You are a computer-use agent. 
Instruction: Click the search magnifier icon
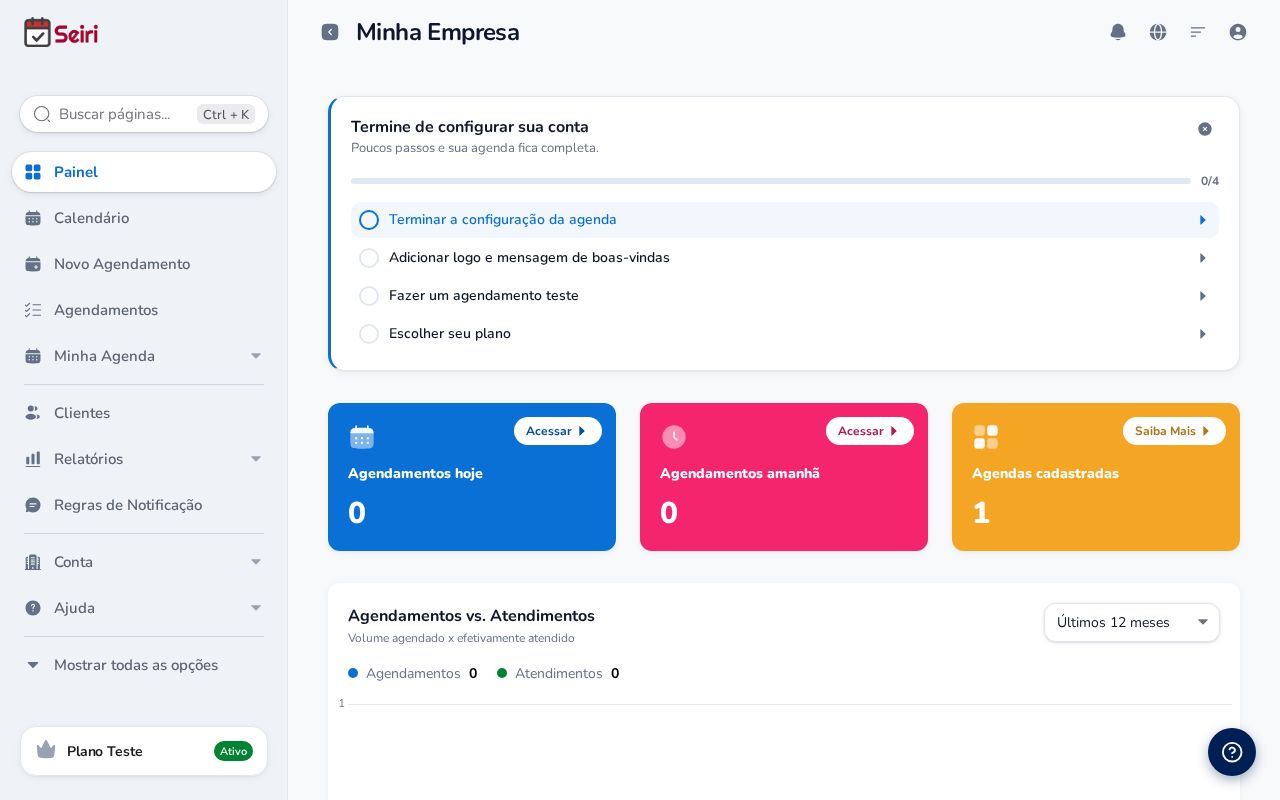tap(42, 114)
